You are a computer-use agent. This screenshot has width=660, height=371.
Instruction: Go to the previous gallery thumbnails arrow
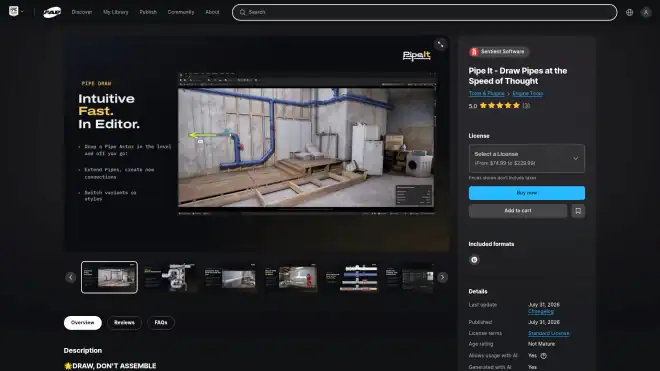[70, 277]
